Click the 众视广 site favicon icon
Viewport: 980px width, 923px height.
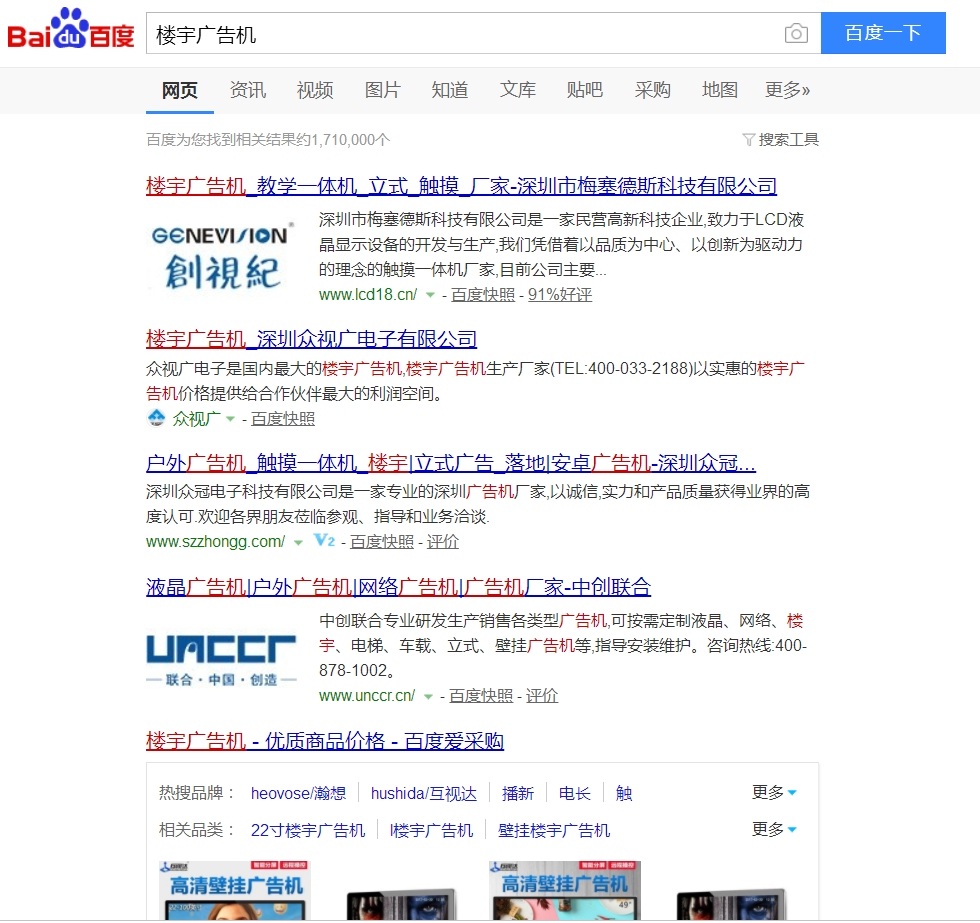[156, 417]
